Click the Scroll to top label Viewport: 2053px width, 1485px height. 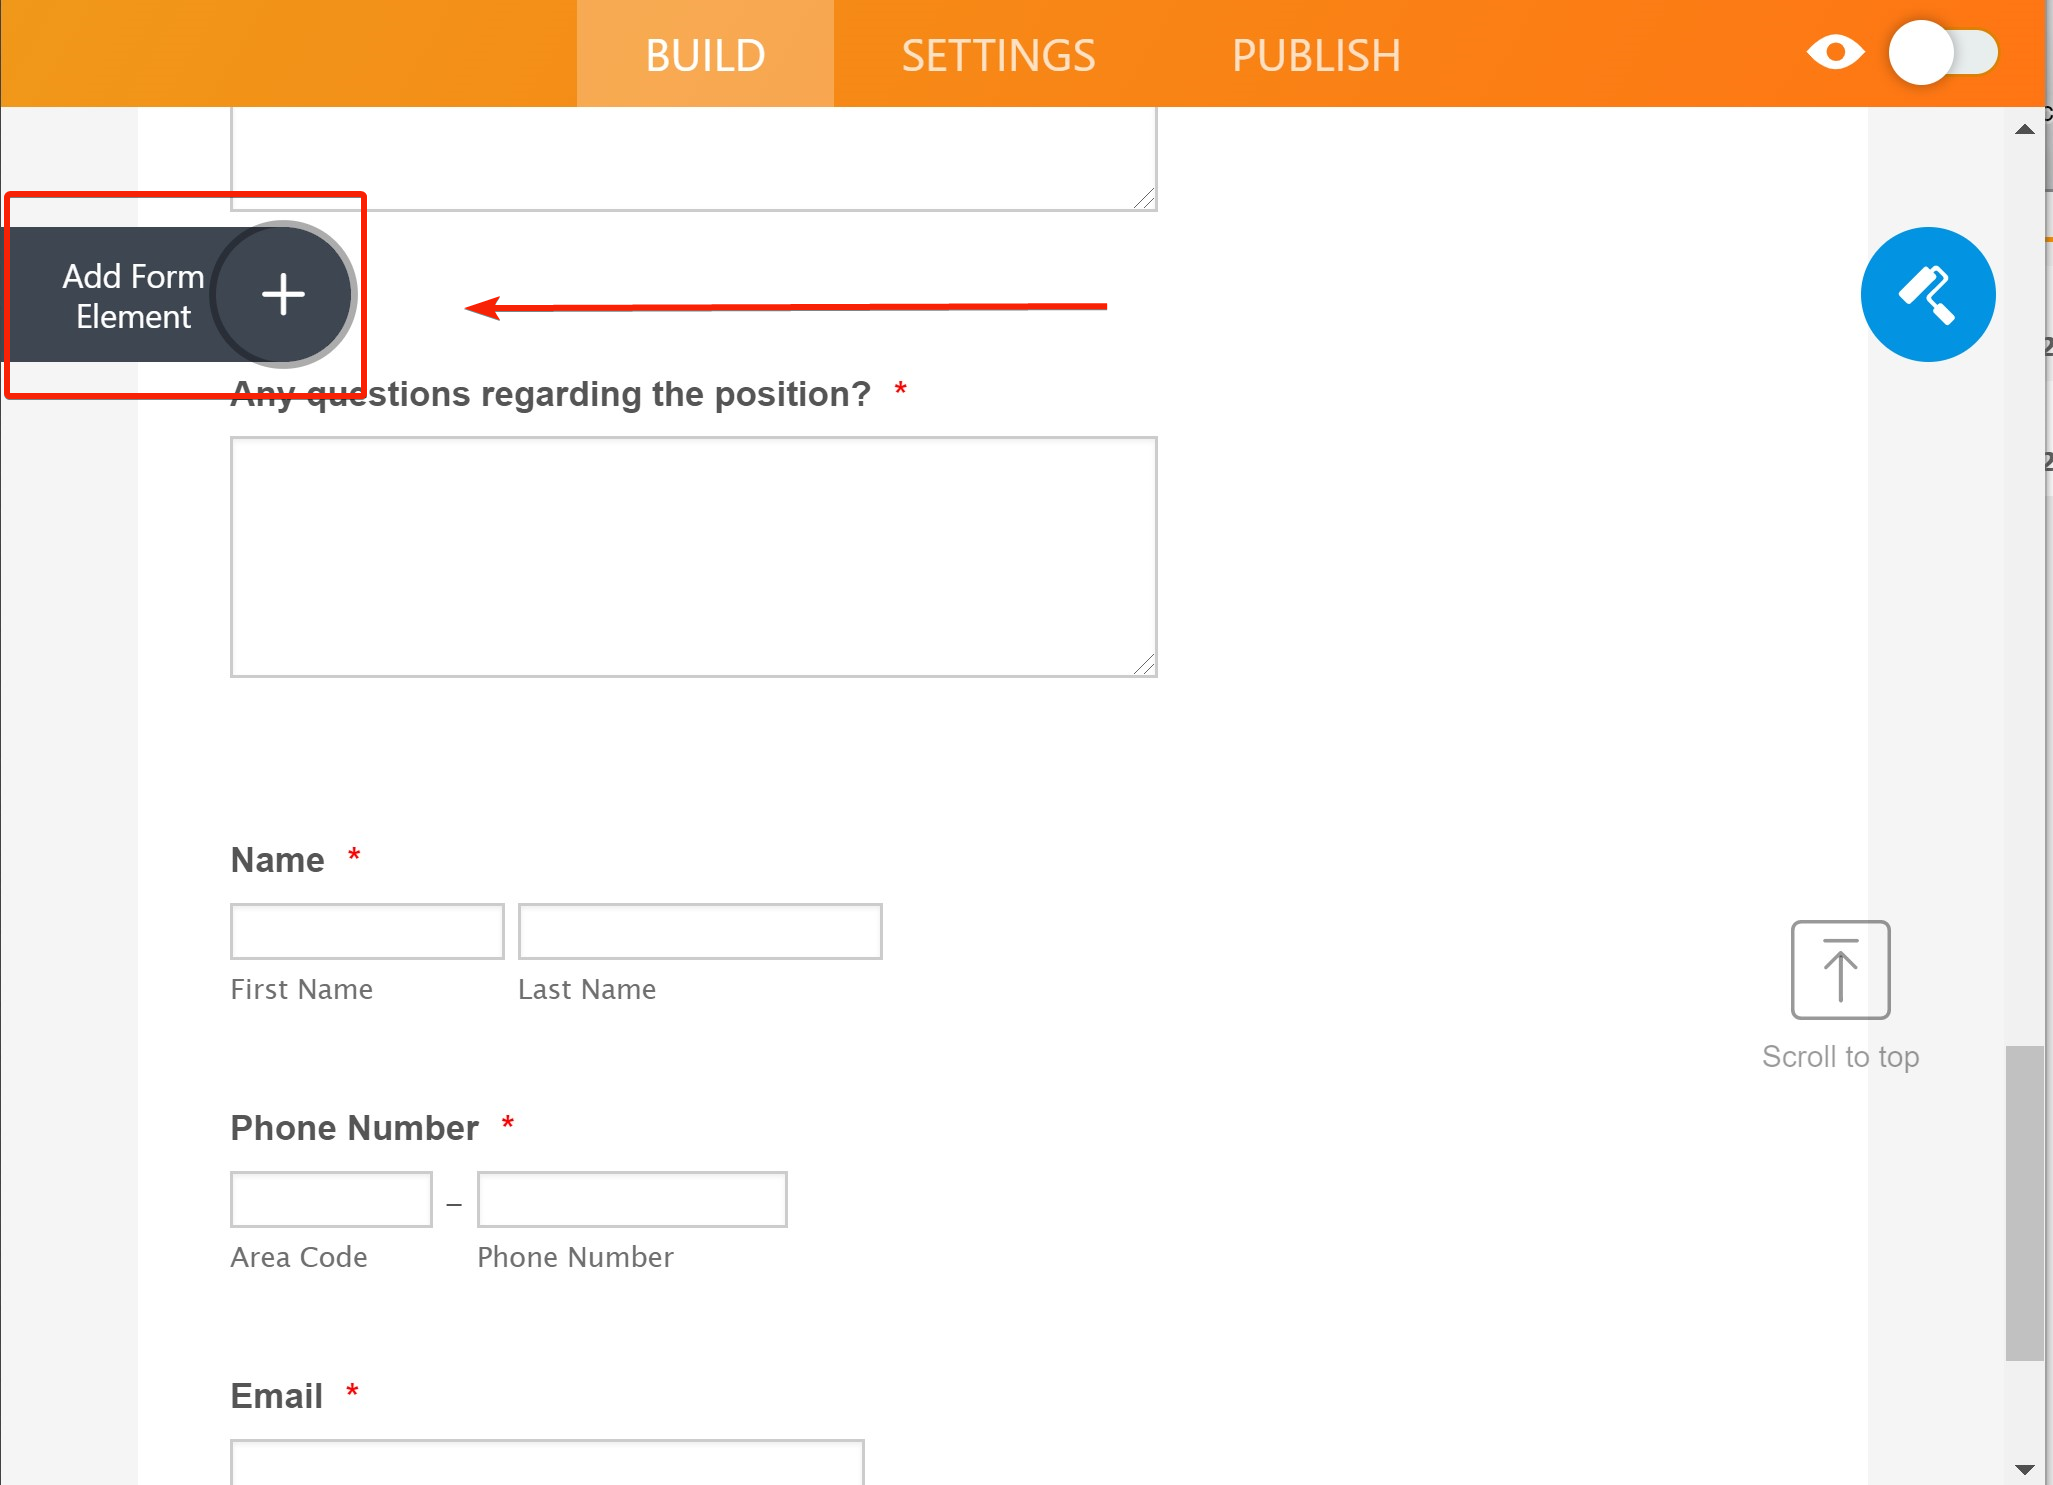tap(1840, 1056)
